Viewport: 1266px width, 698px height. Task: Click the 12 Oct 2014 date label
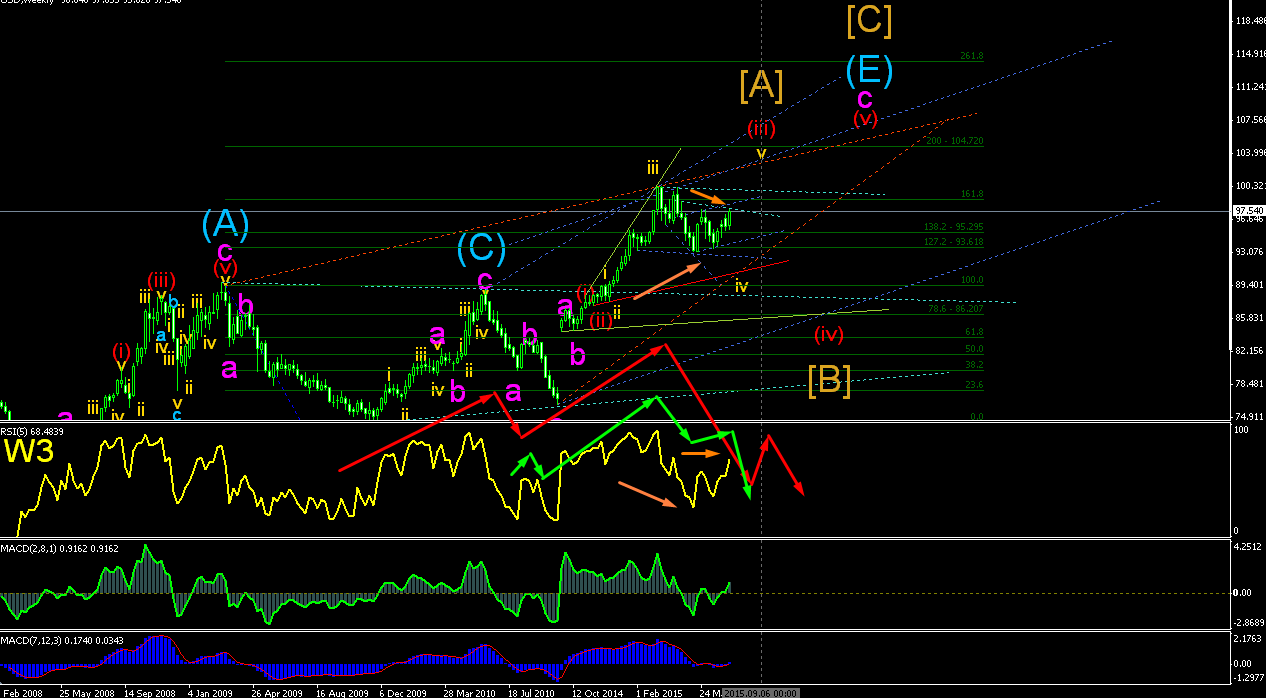click(597, 692)
